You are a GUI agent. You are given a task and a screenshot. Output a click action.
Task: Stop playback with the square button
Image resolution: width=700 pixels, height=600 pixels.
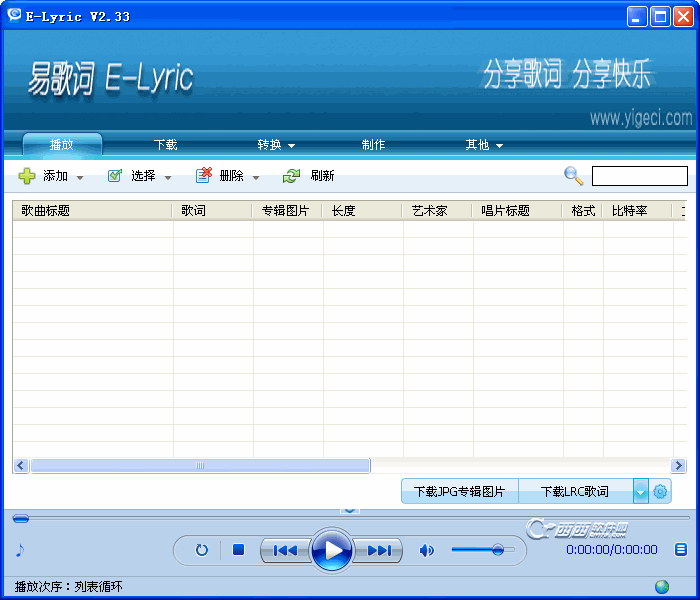pyautogui.click(x=238, y=550)
